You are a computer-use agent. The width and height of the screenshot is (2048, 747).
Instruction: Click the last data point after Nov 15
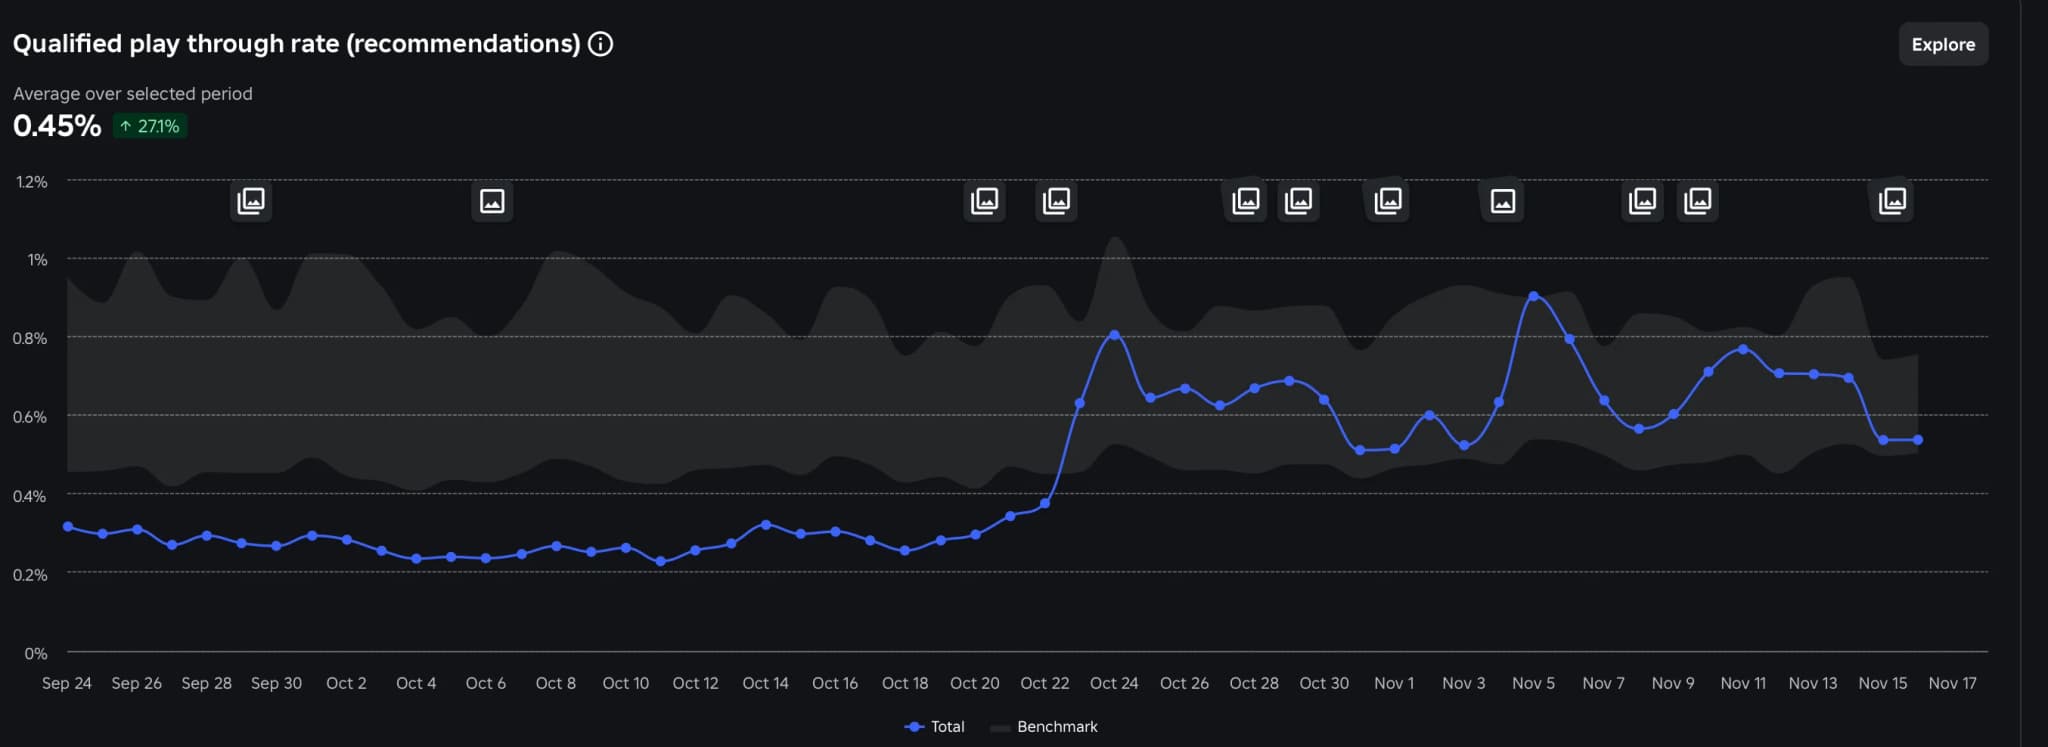pos(1917,440)
